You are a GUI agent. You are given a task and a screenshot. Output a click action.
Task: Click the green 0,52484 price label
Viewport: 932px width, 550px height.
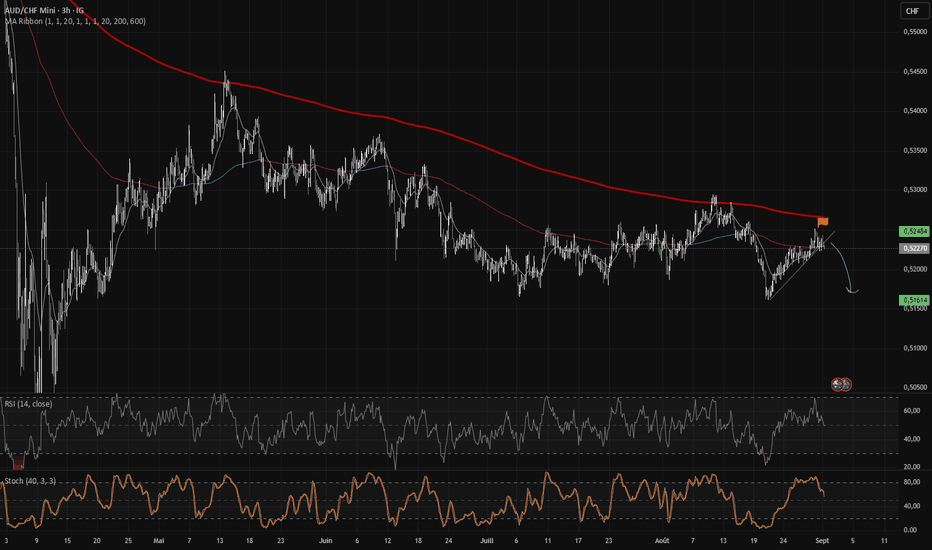click(x=914, y=231)
